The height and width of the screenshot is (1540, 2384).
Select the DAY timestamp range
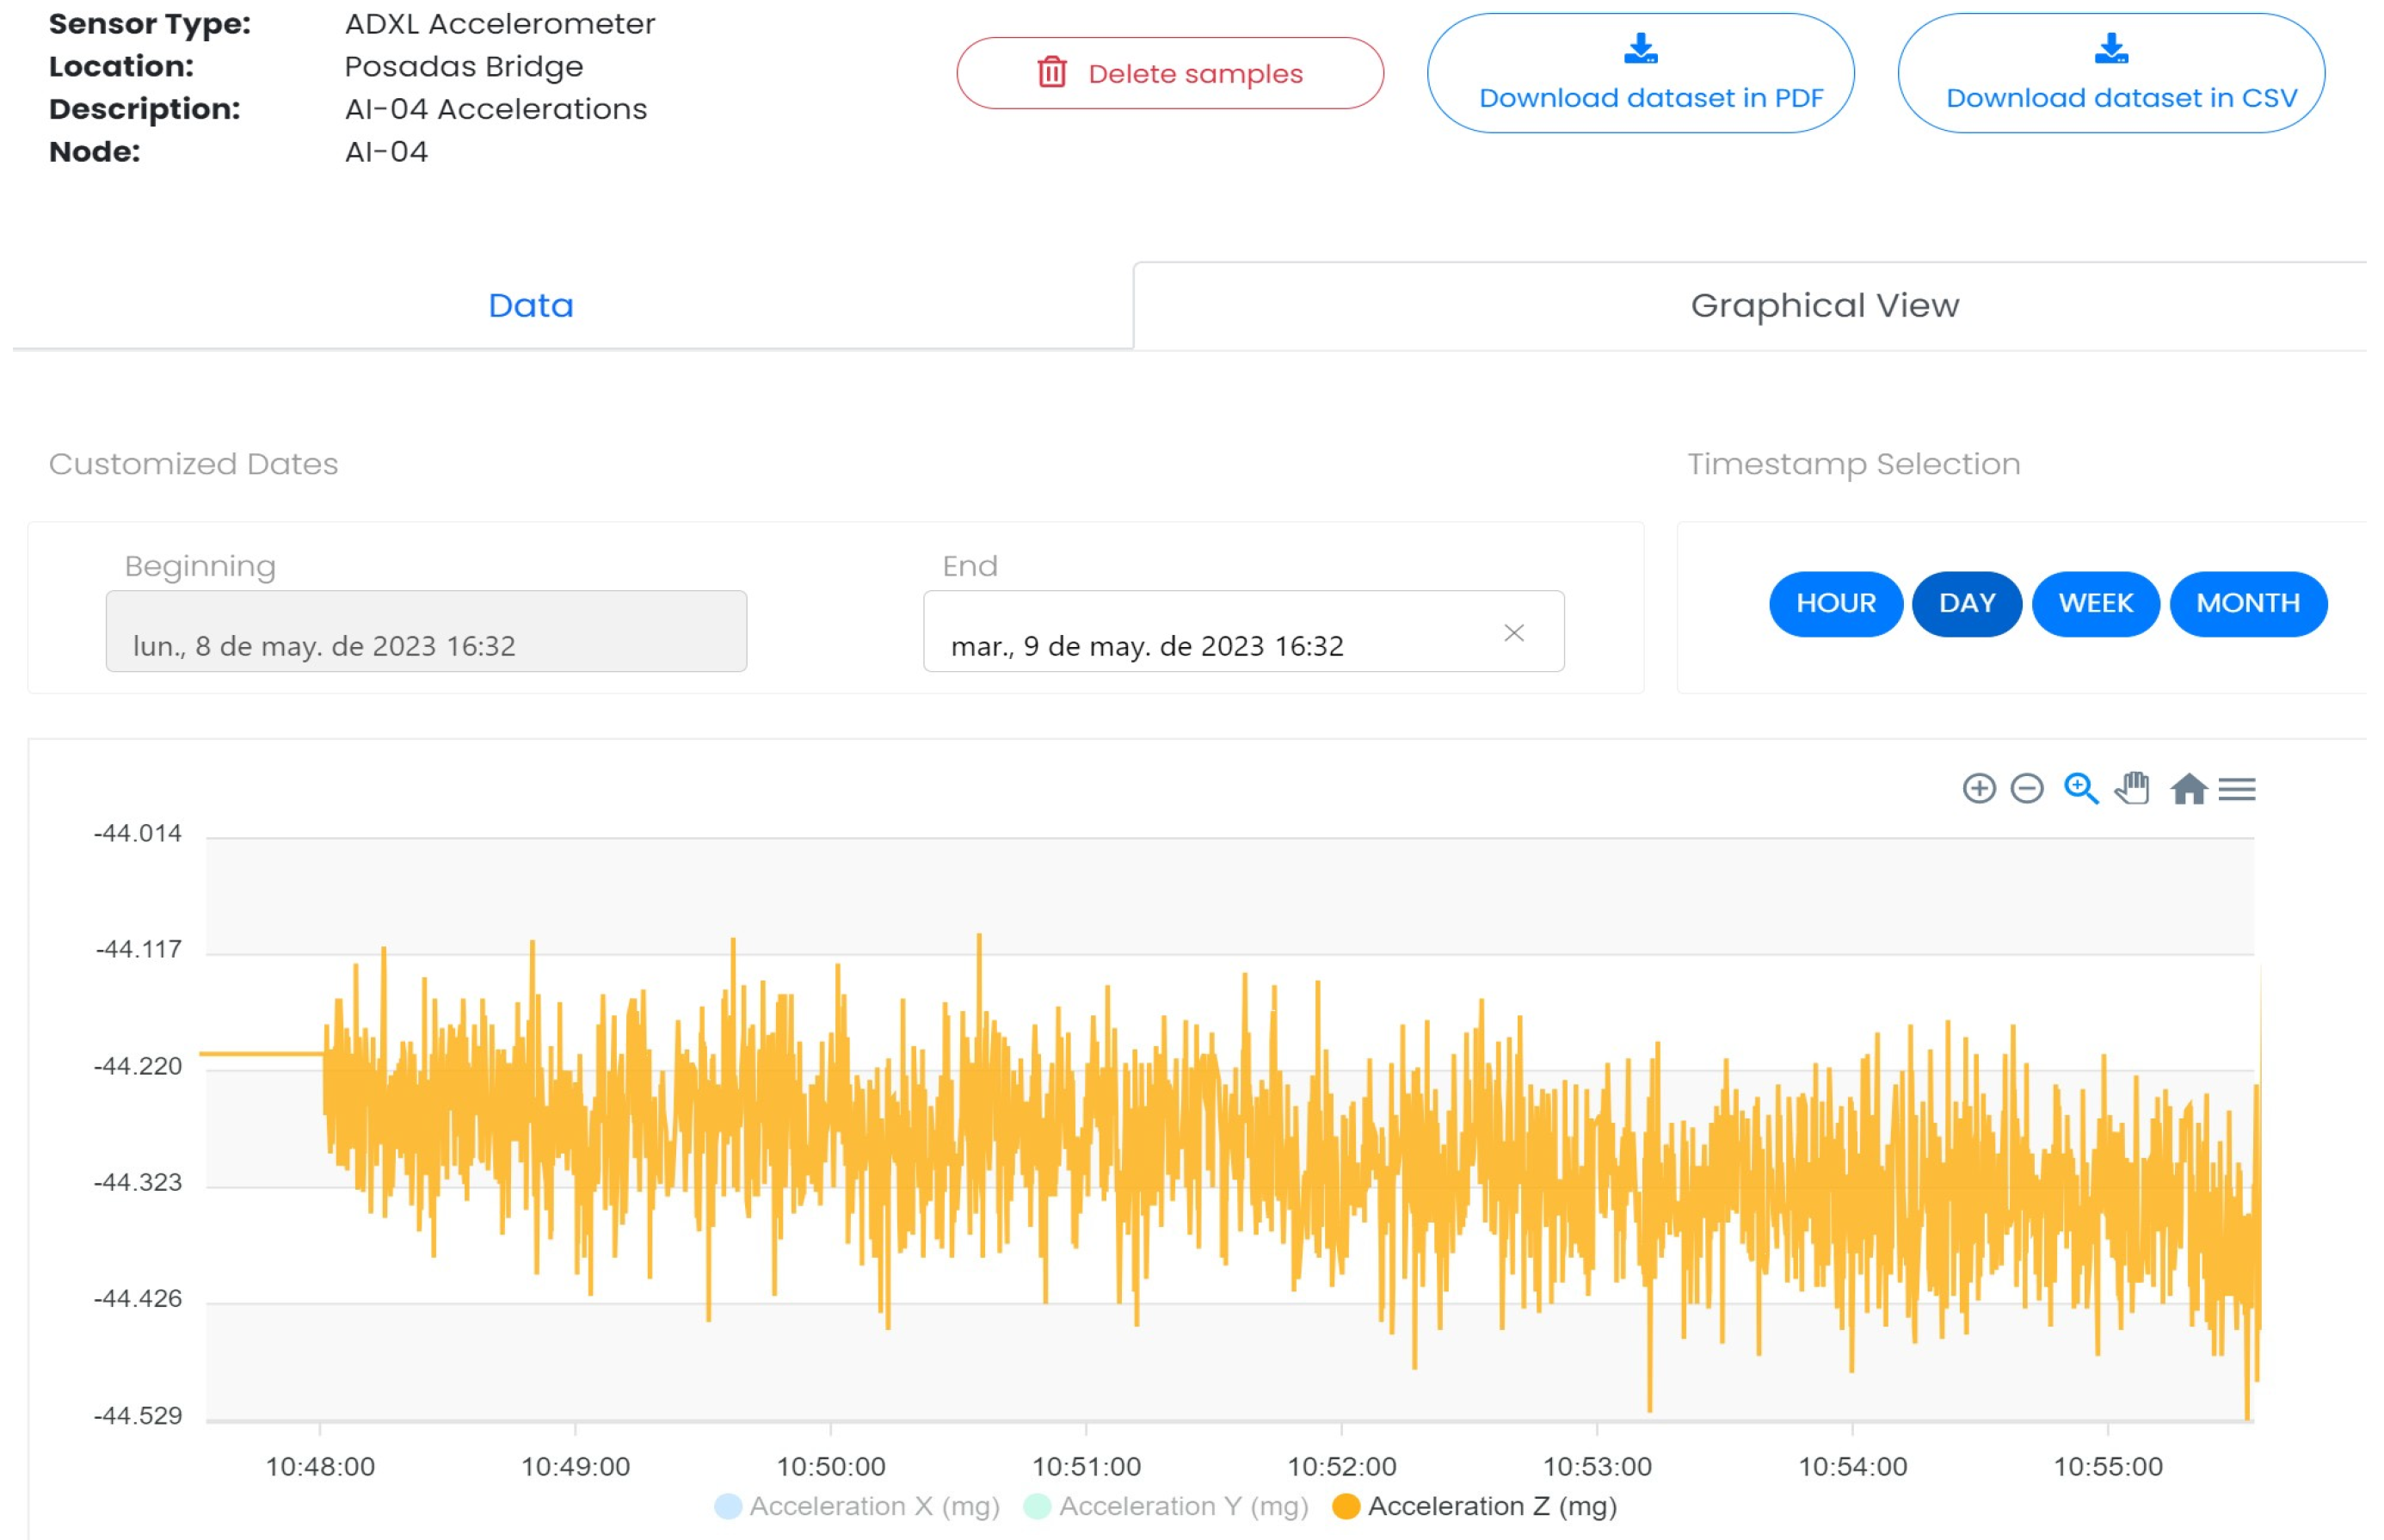click(x=1967, y=603)
